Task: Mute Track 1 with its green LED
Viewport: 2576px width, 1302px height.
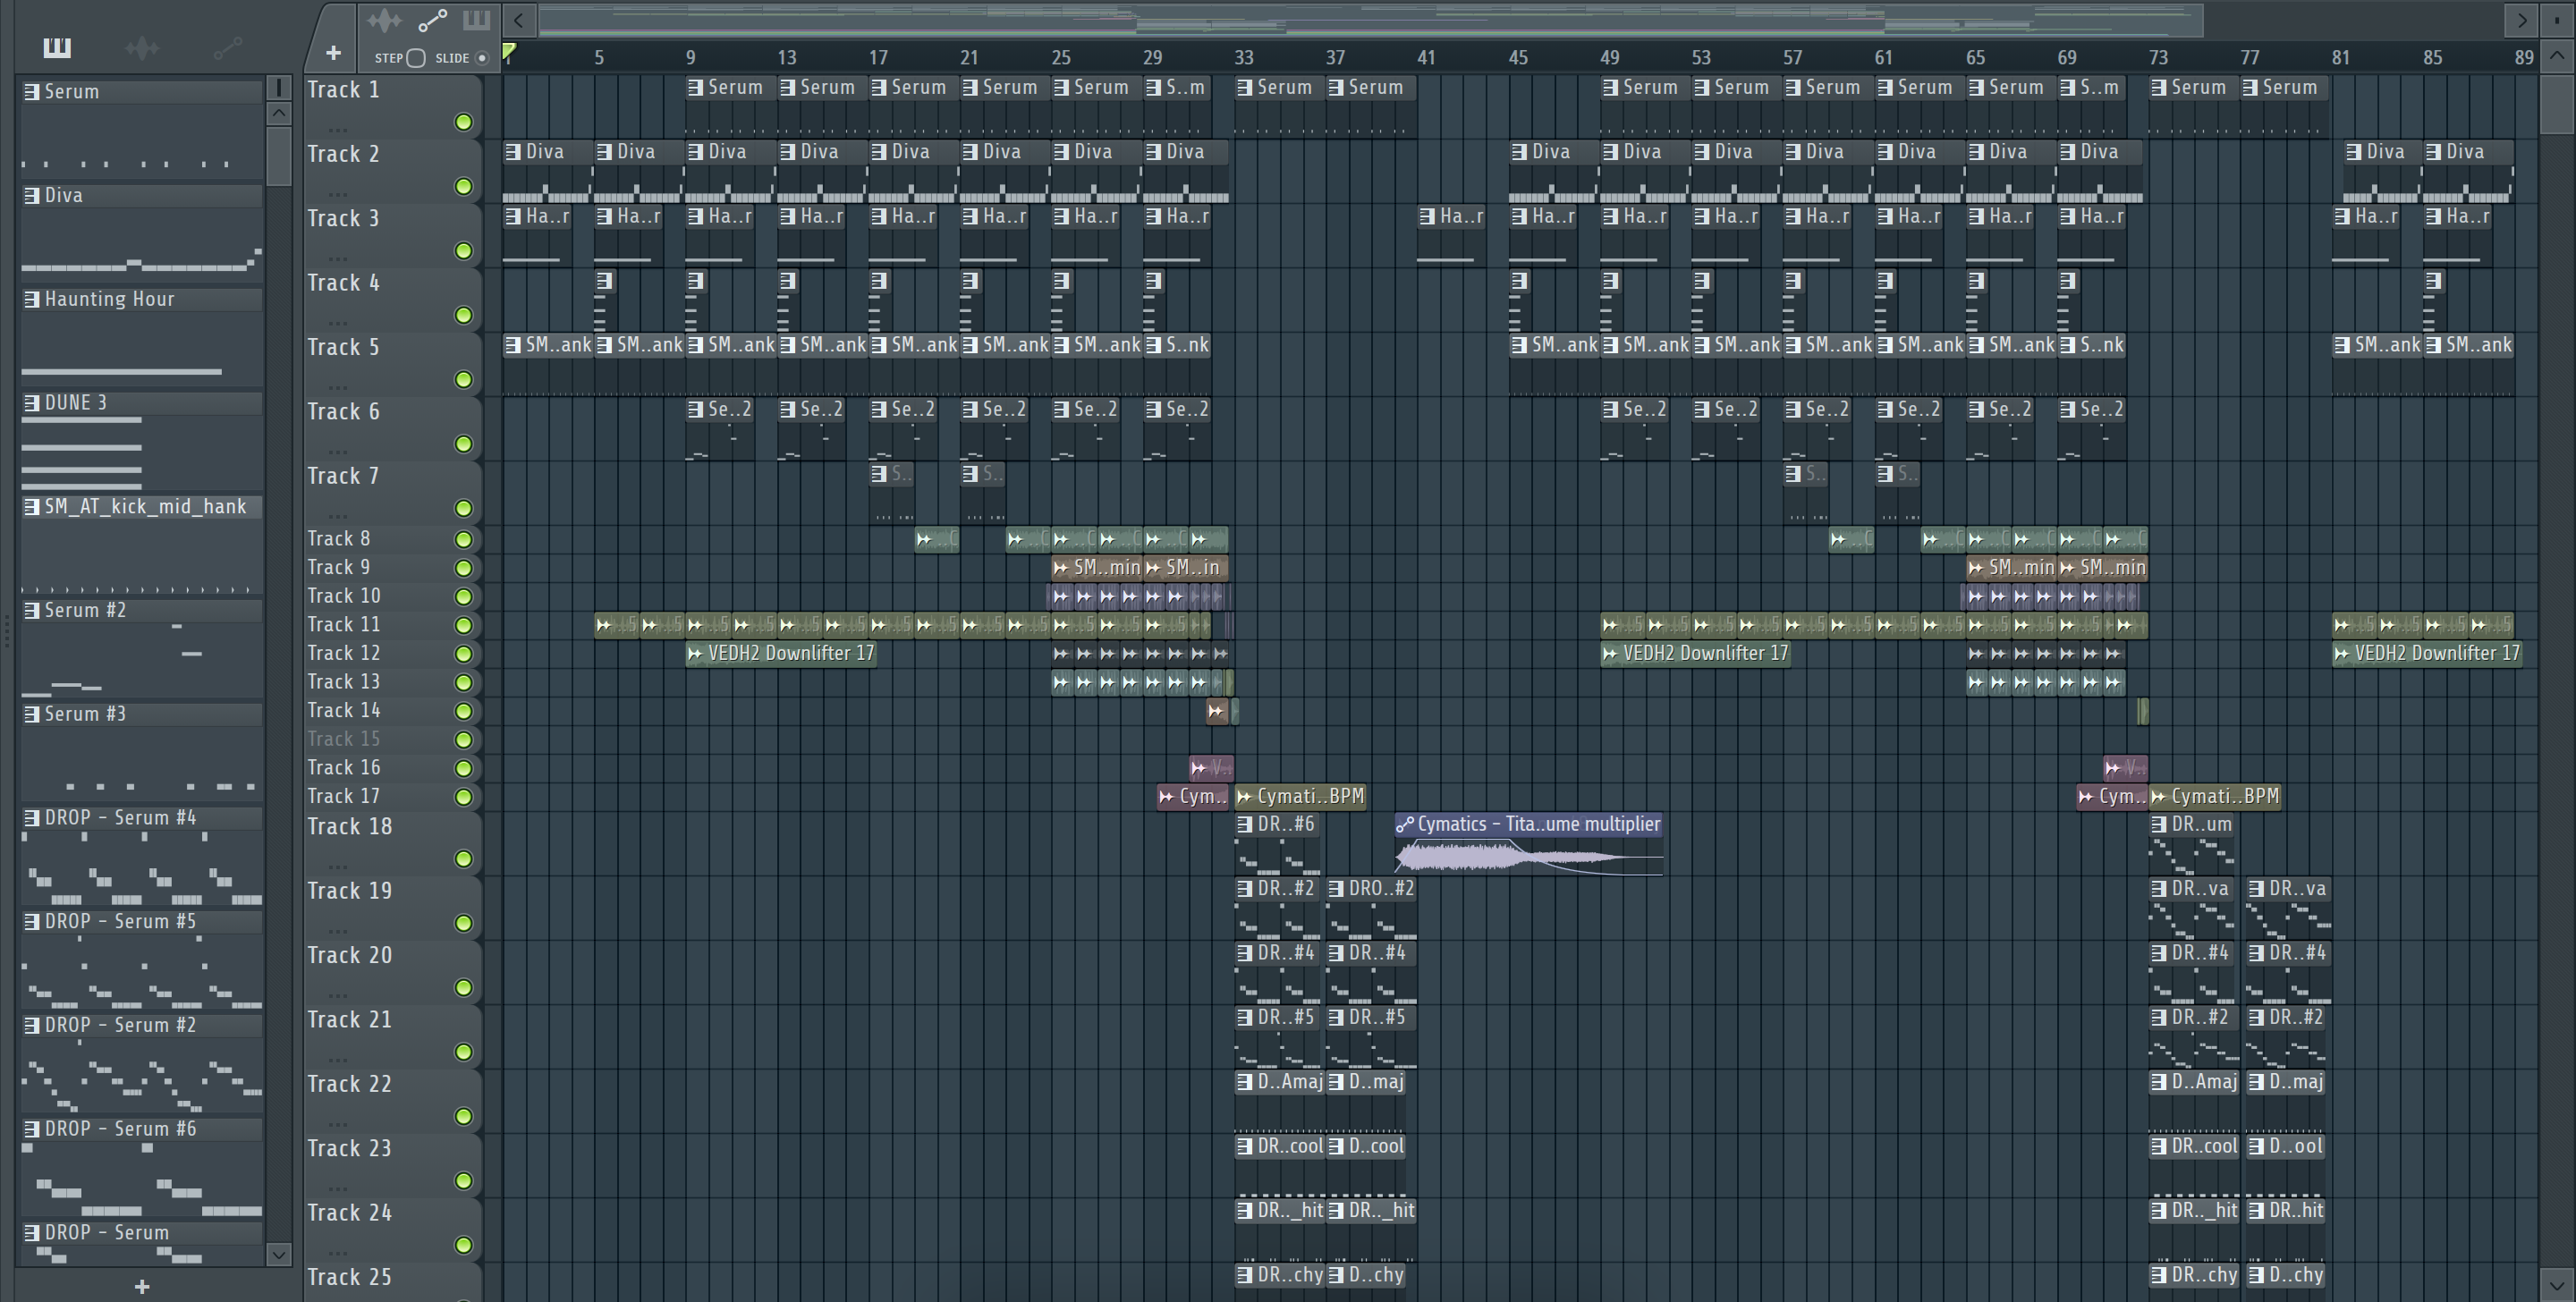Action: click(x=463, y=122)
